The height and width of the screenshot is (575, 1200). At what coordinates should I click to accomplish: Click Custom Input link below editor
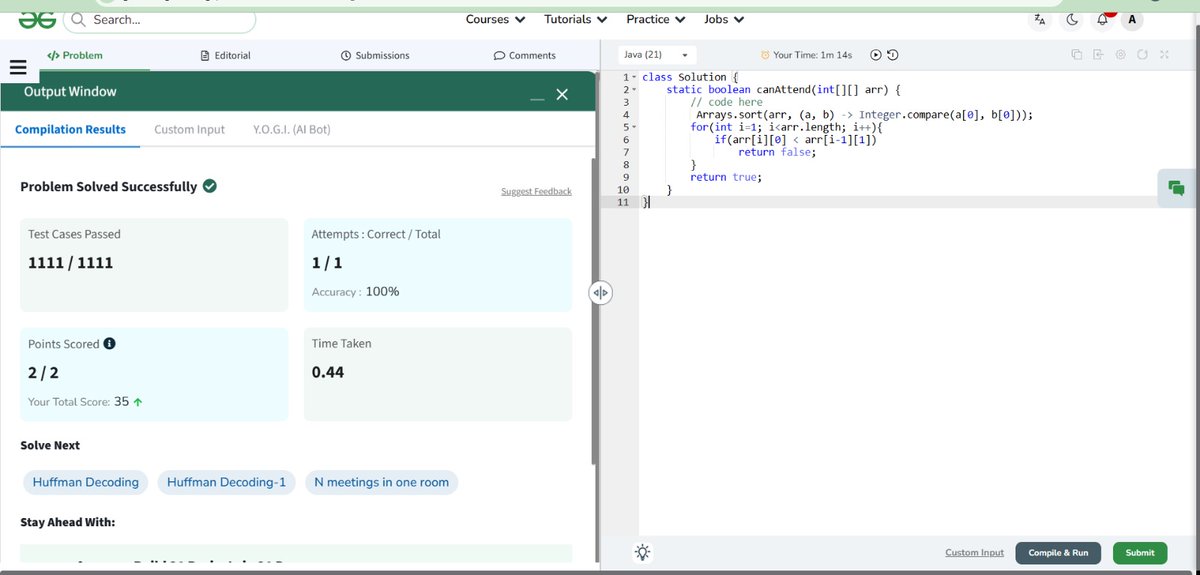pos(974,552)
